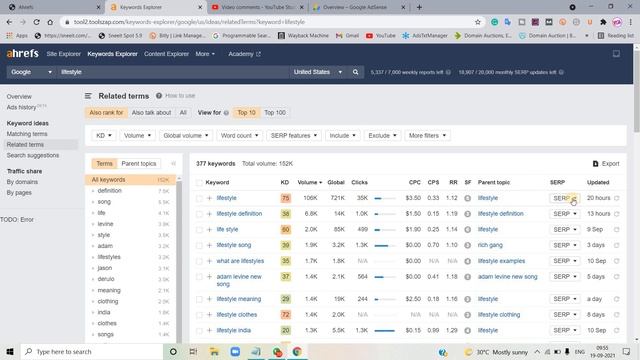Click the Export file icon
The width and height of the screenshot is (640, 360).
(x=596, y=164)
